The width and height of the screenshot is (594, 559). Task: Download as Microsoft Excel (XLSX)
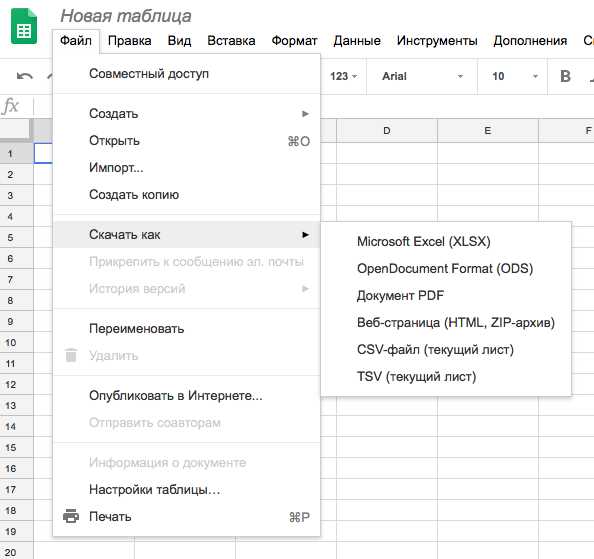coord(446,241)
